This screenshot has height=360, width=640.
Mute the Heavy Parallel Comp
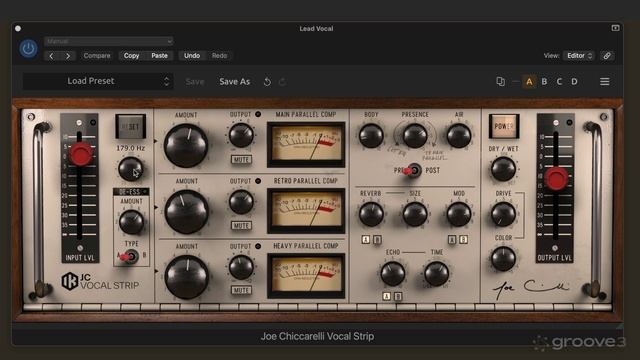[241, 290]
